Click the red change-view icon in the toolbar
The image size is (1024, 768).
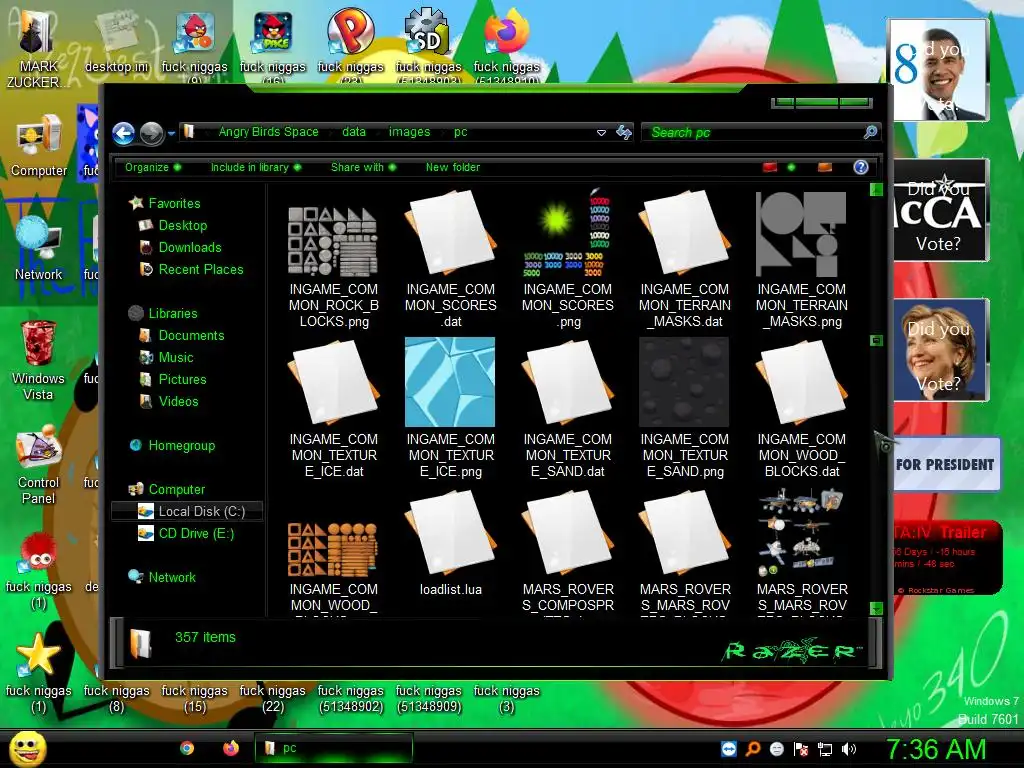click(x=770, y=167)
